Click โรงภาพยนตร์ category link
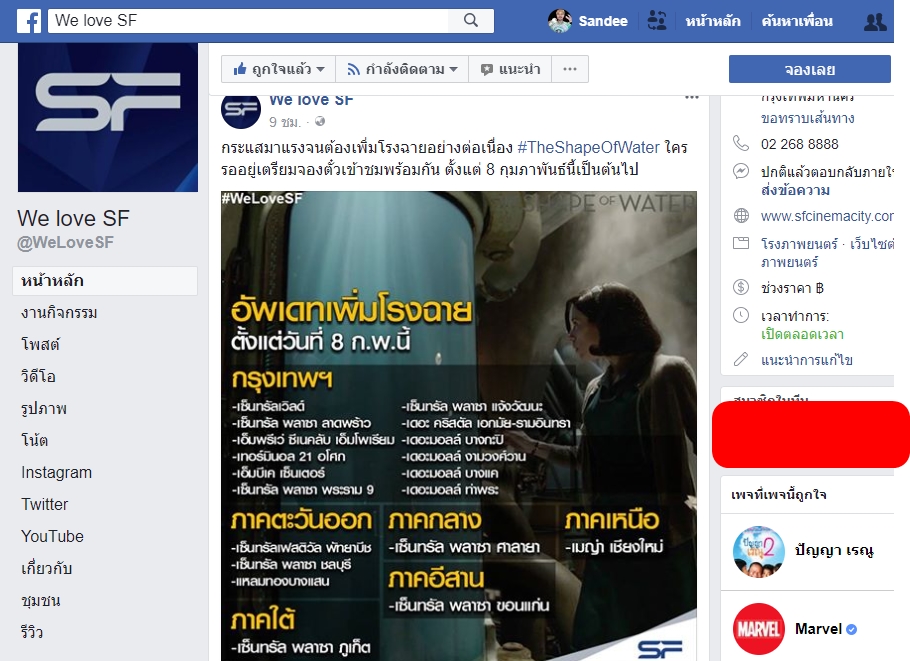The height and width of the screenshot is (661, 910). click(799, 244)
